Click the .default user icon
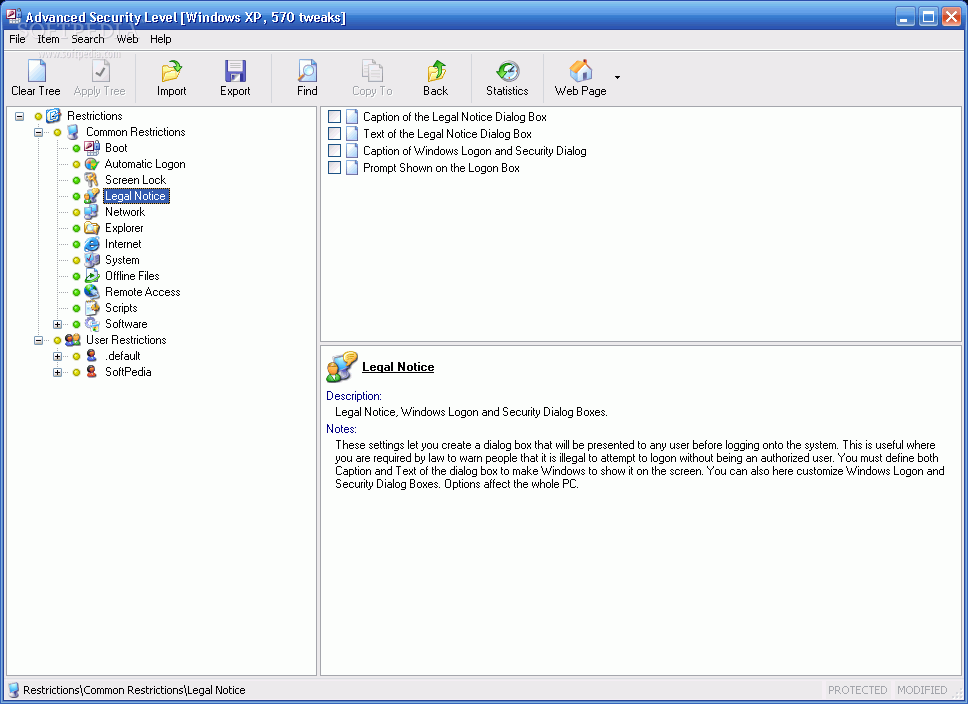Screen dimensions: 968x704 (x=91, y=356)
